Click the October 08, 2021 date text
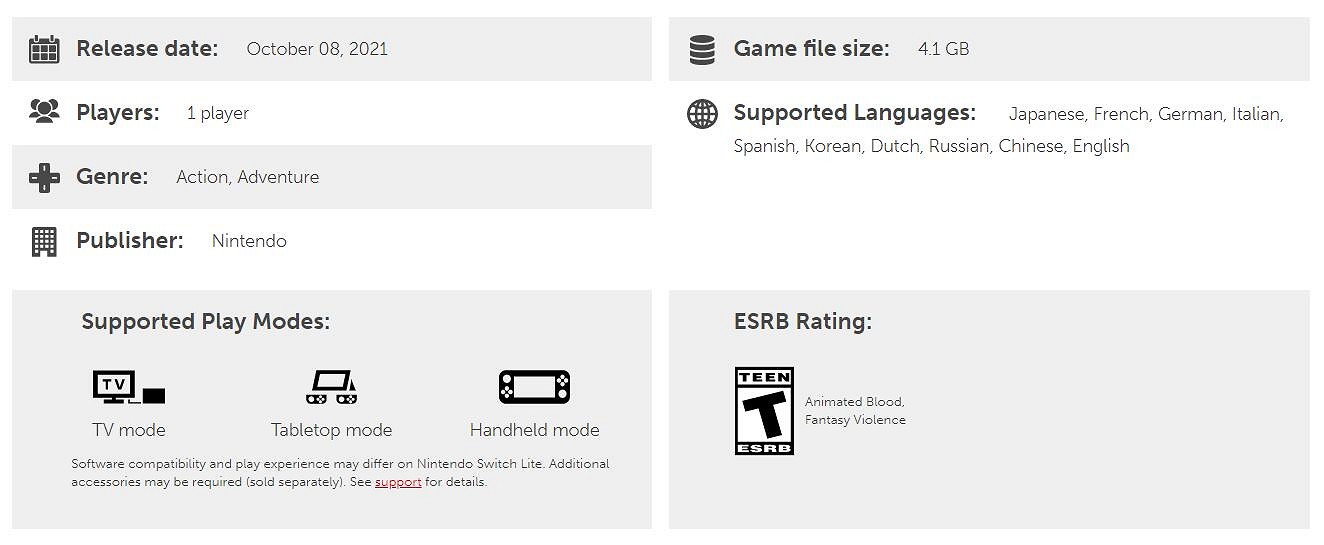 [317, 49]
